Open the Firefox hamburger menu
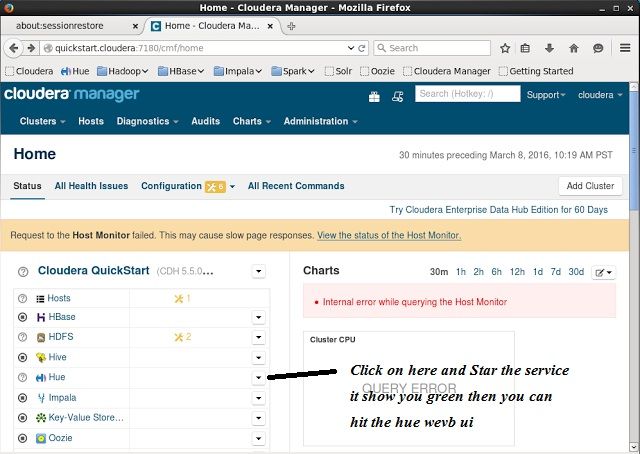The width and height of the screenshot is (640, 454). (625, 48)
